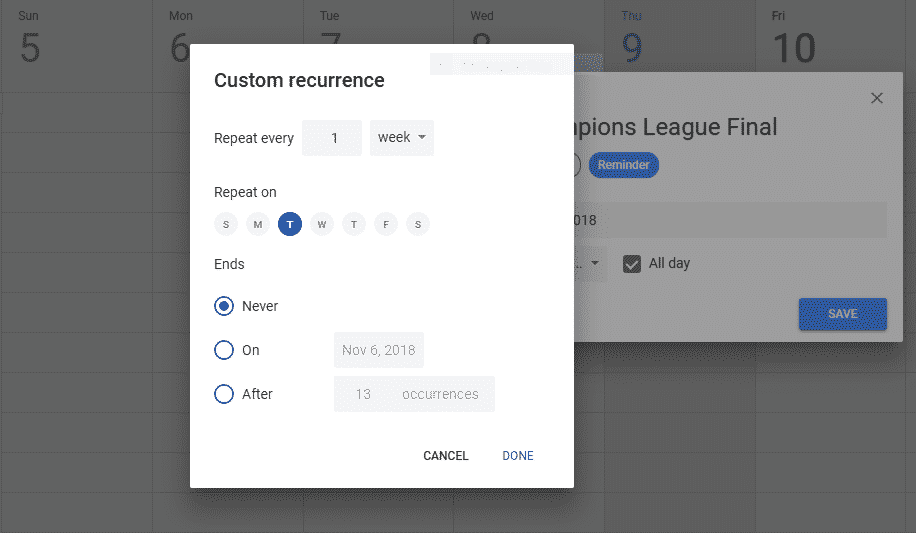The height and width of the screenshot is (533, 916).
Task: Click the blue SAVE button
Action: (x=842, y=314)
